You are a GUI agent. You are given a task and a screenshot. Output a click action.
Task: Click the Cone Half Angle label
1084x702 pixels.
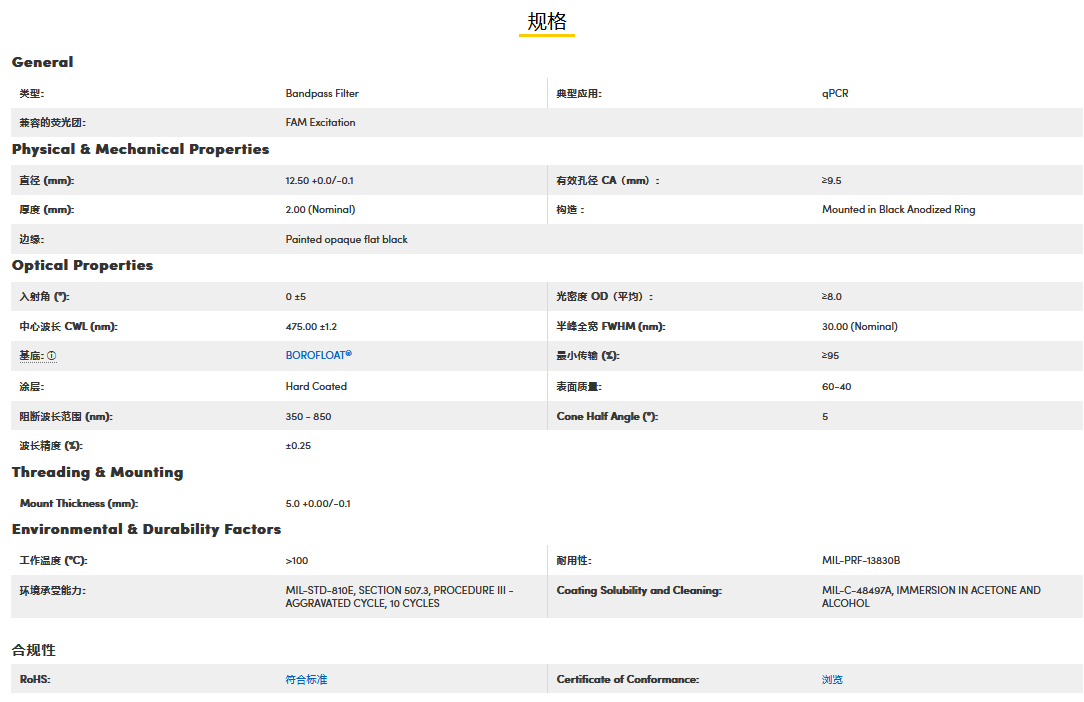pyautogui.click(x=606, y=416)
